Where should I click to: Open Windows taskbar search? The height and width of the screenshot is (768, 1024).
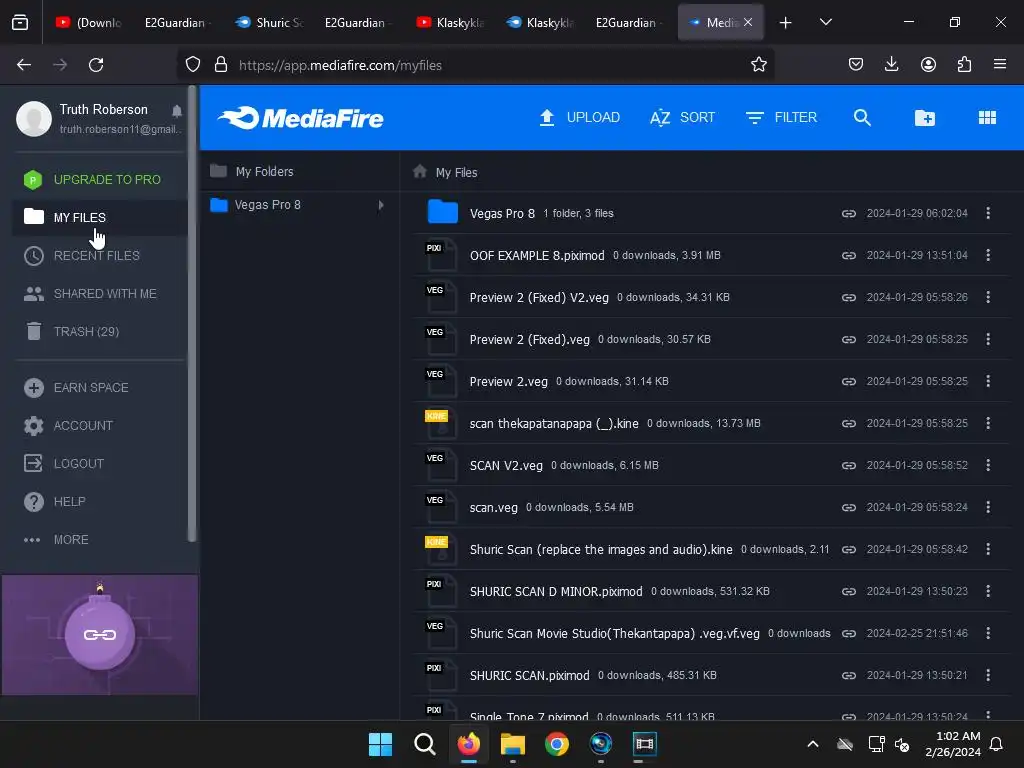coord(424,744)
